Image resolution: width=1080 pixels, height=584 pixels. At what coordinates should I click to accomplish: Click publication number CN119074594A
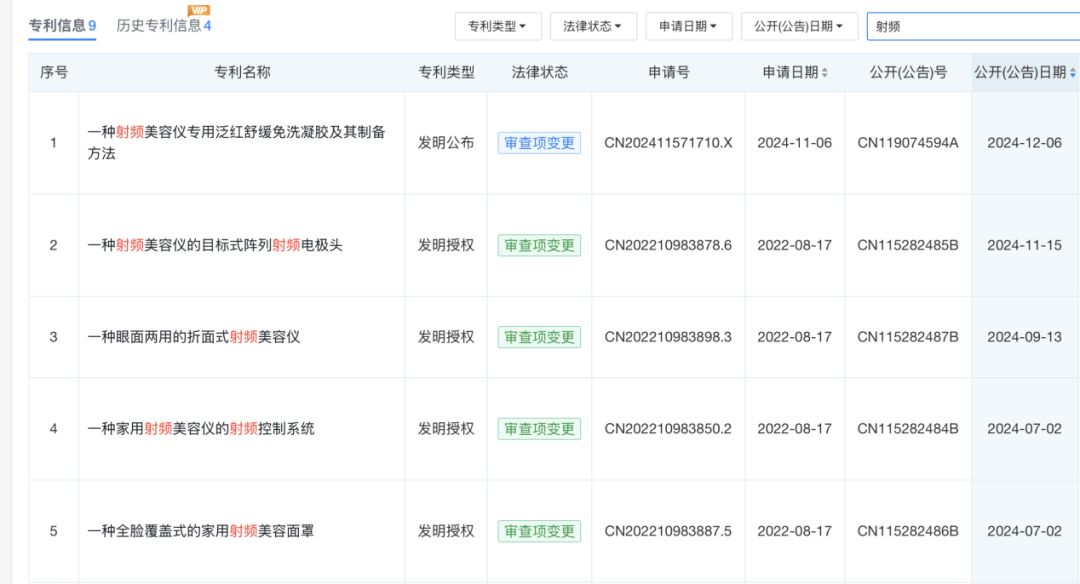[907, 143]
